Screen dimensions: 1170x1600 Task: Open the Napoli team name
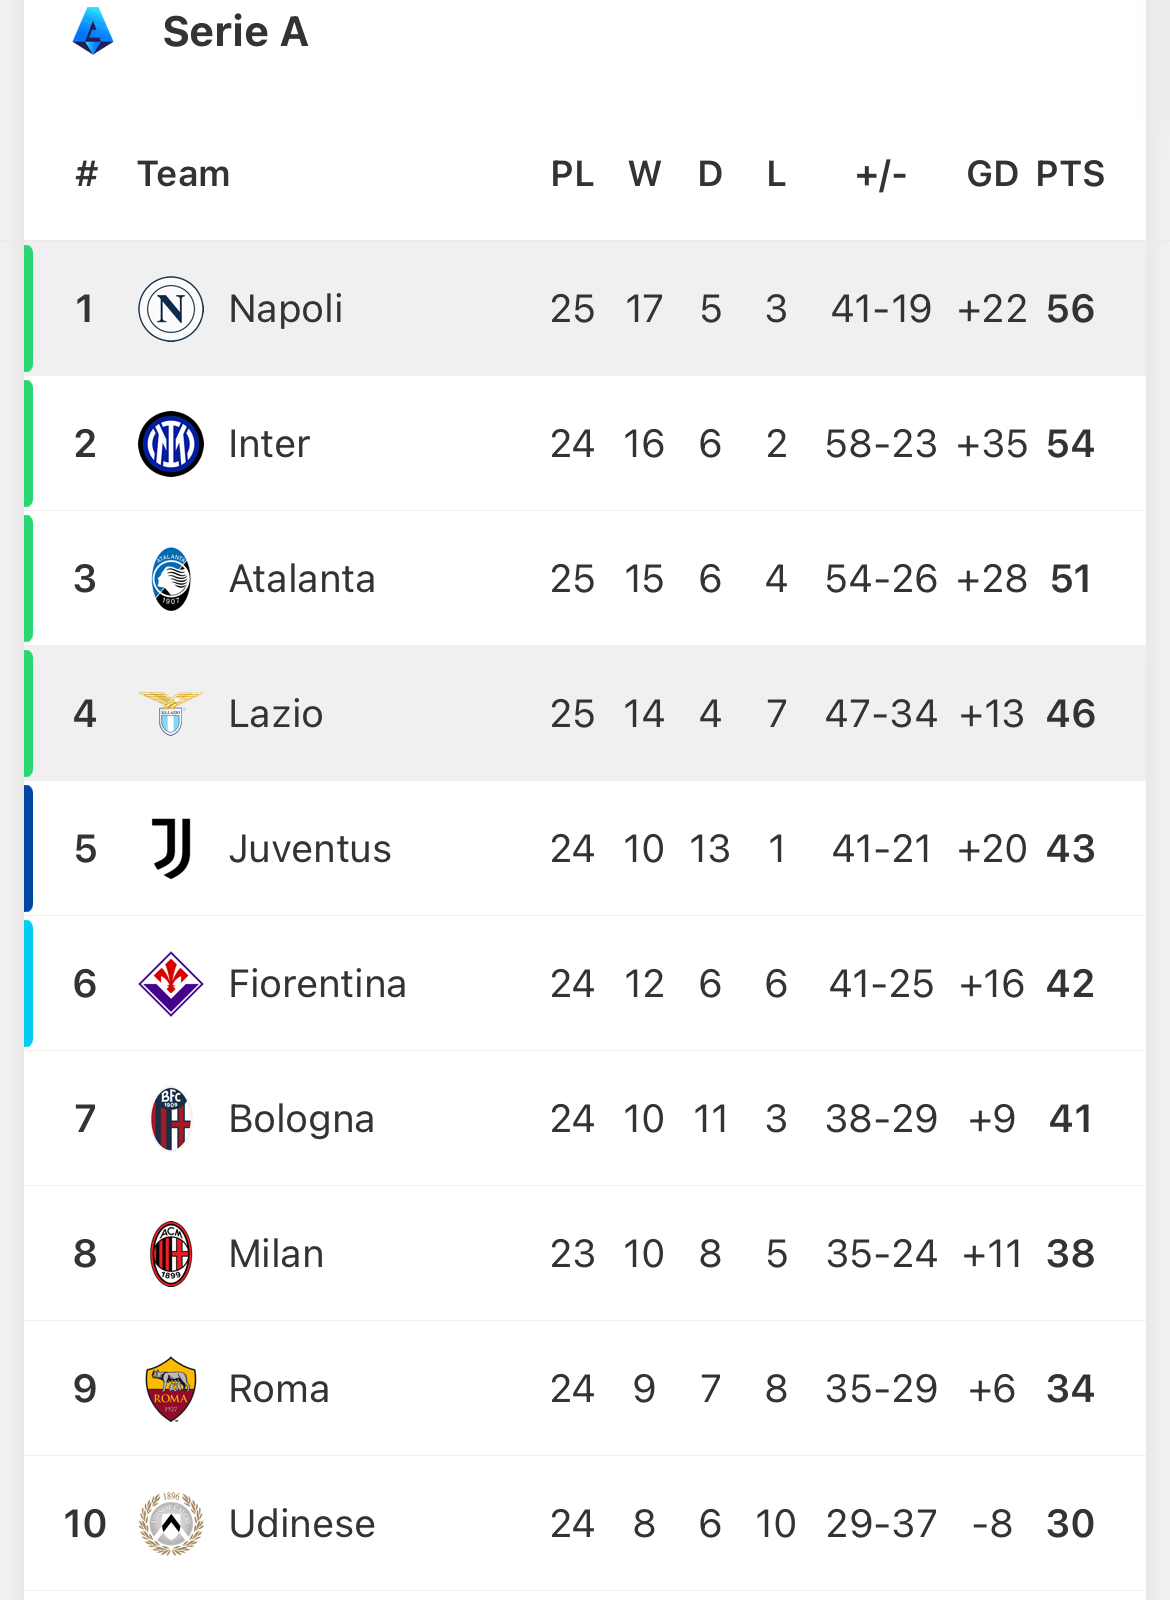[286, 309]
